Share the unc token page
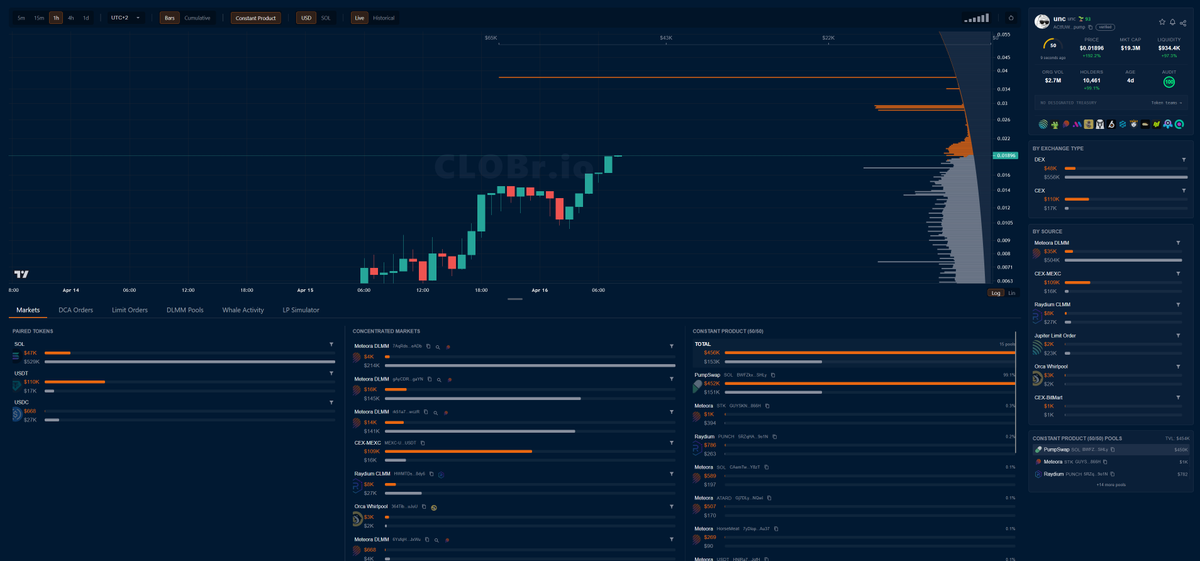Screen dimensions: 1200x561 coord(1184,21)
